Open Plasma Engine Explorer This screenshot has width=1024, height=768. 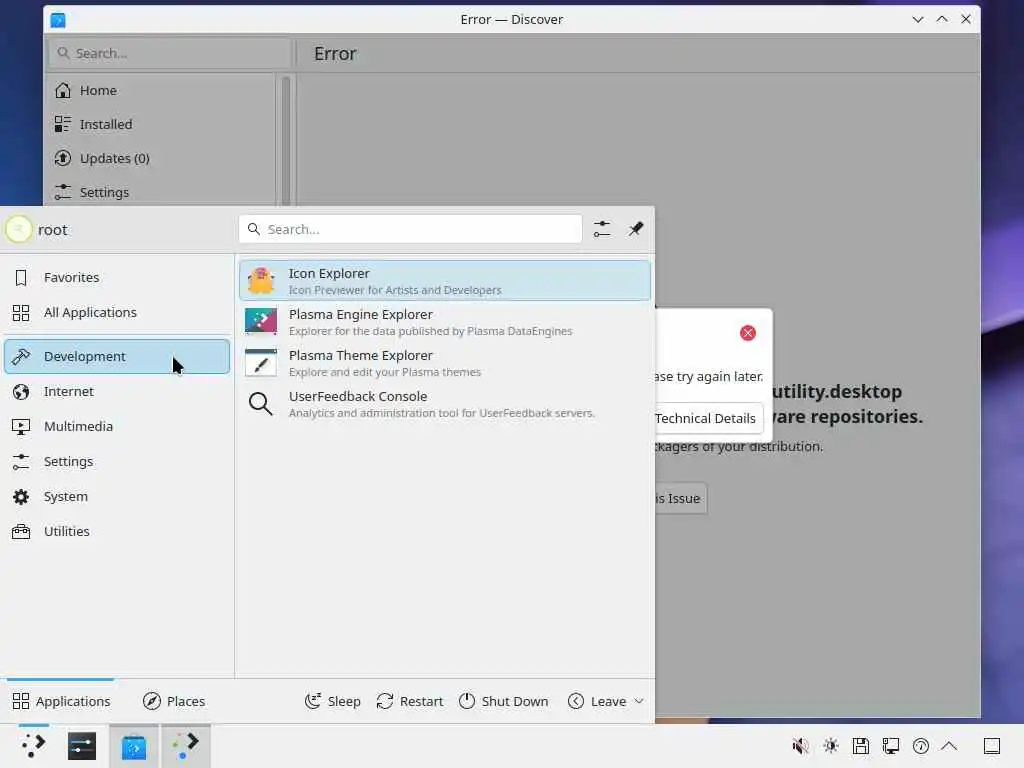point(445,322)
